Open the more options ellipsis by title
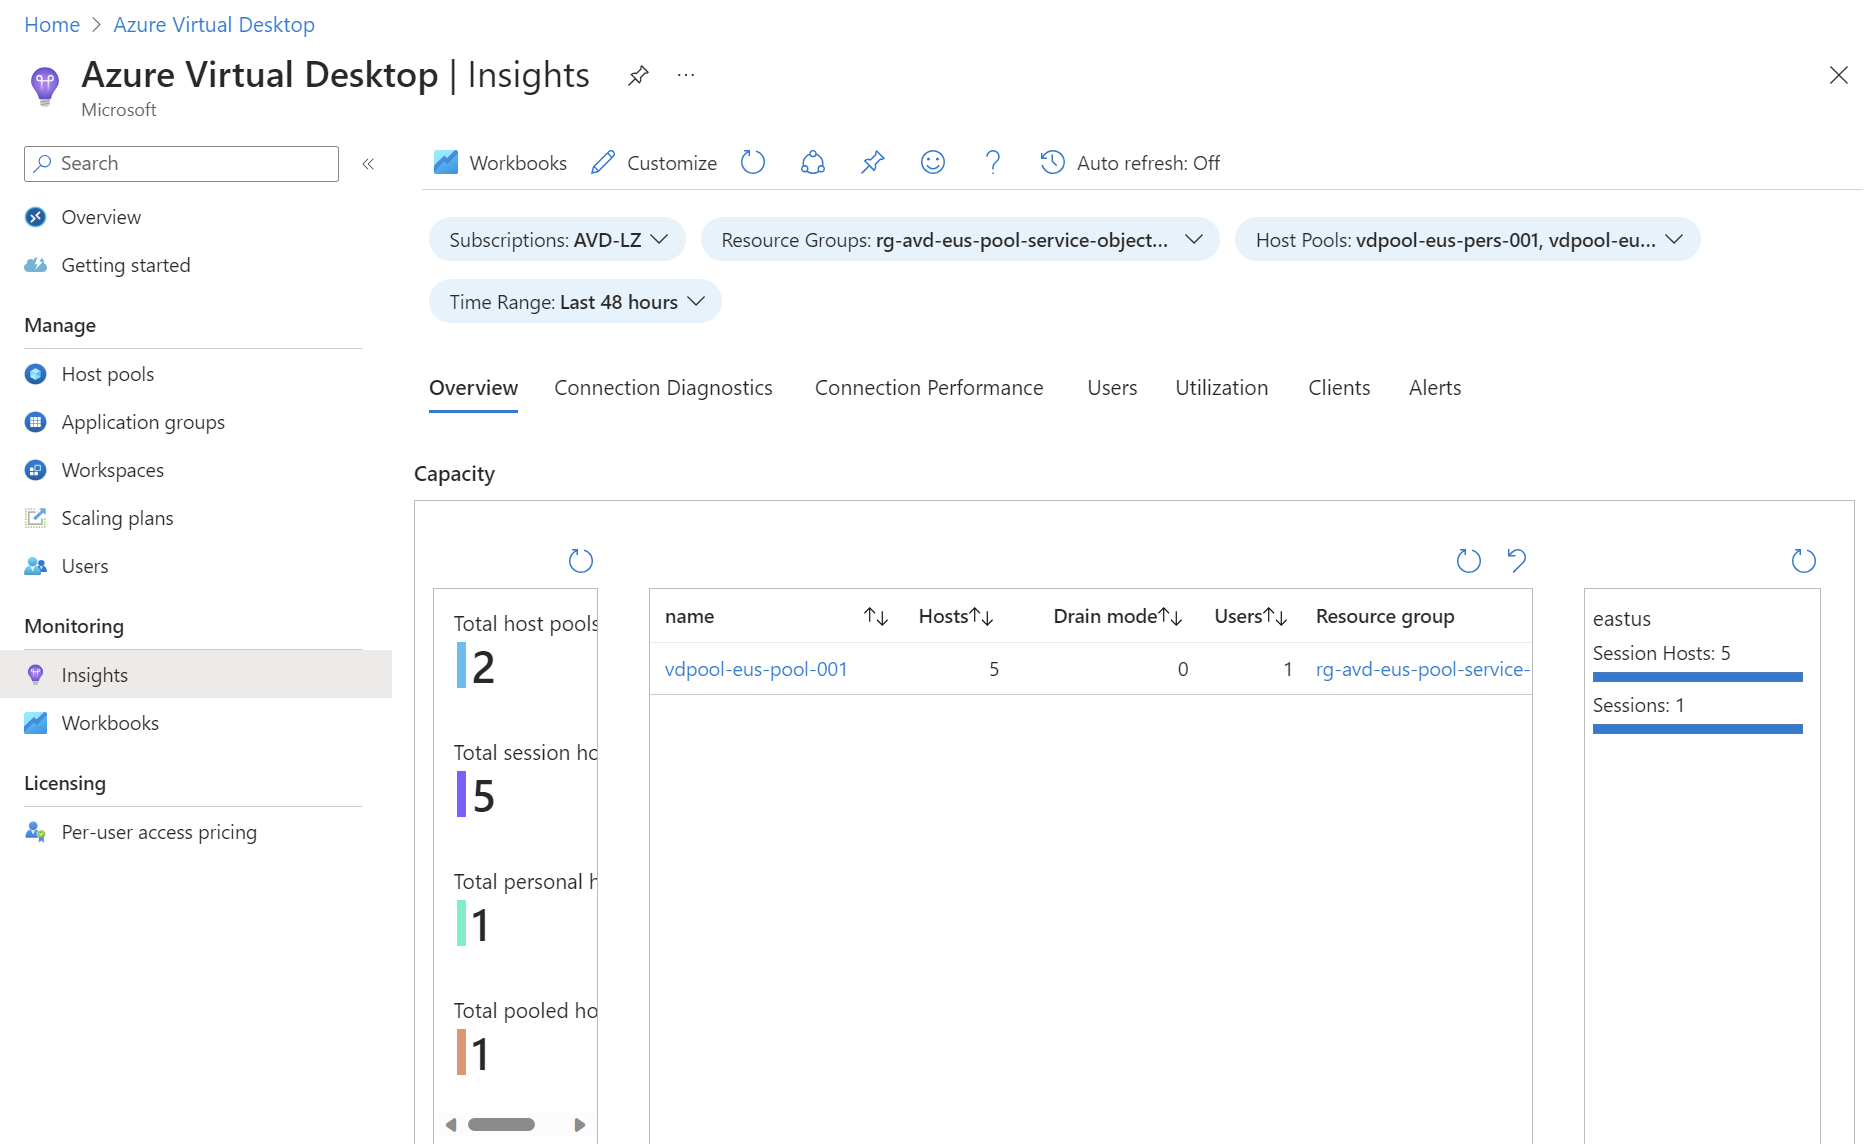Viewport: 1866px width, 1144px height. (686, 75)
